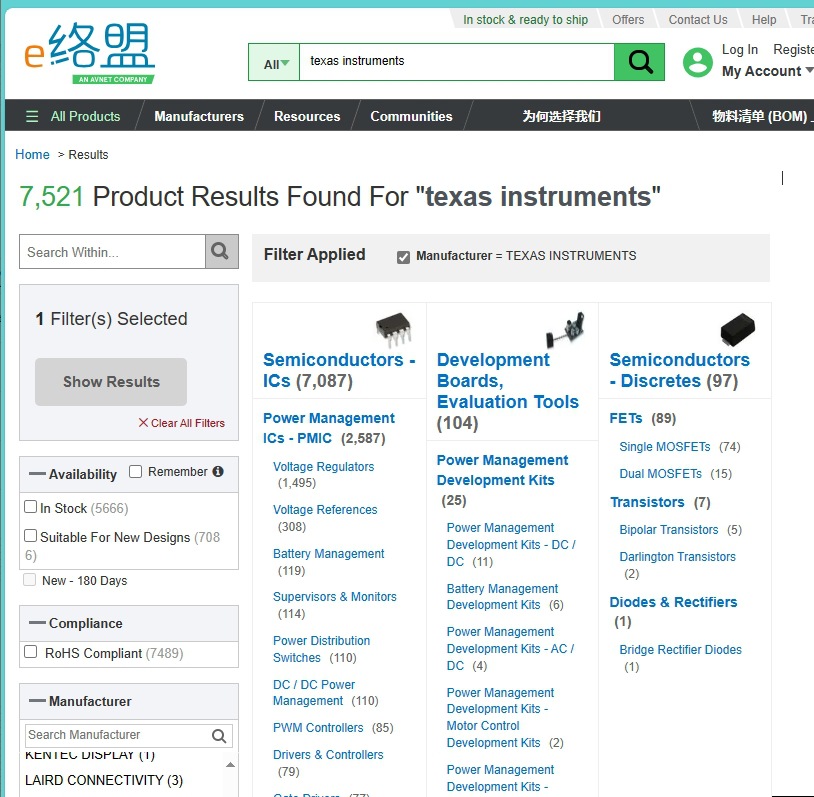Viewport: 814px width, 797px height.
Task: Open Voltage Regulators subcategory
Action: coord(323,466)
